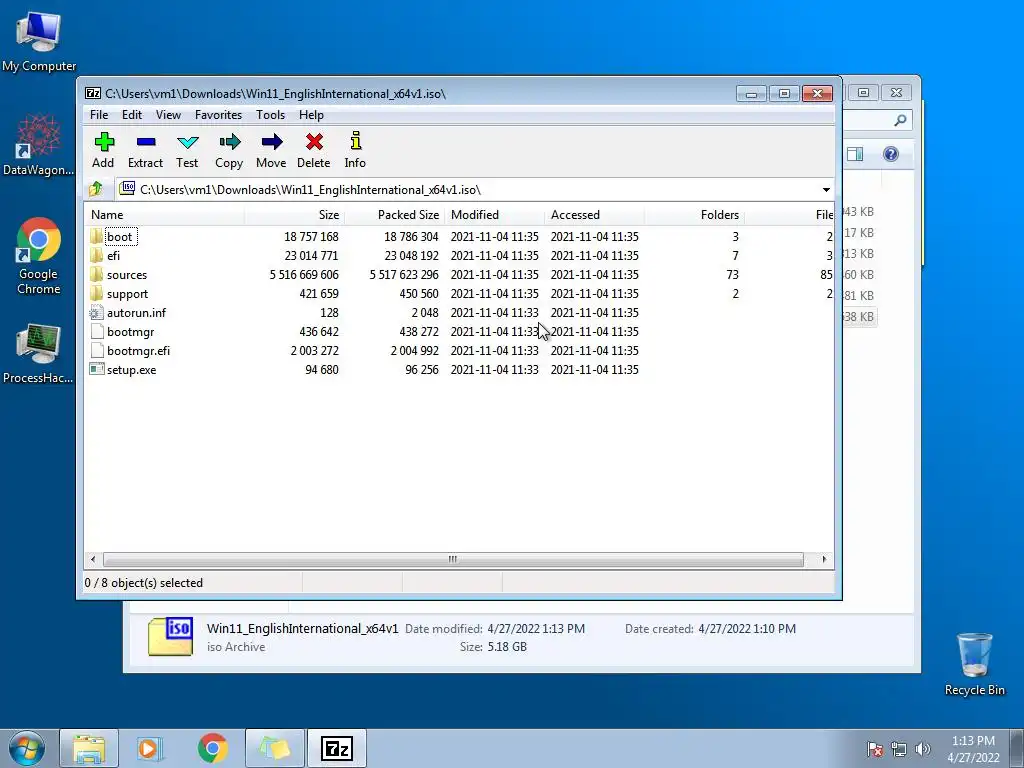Select sources size 5 516 669 606
This screenshot has width=1024, height=768.
point(304,275)
